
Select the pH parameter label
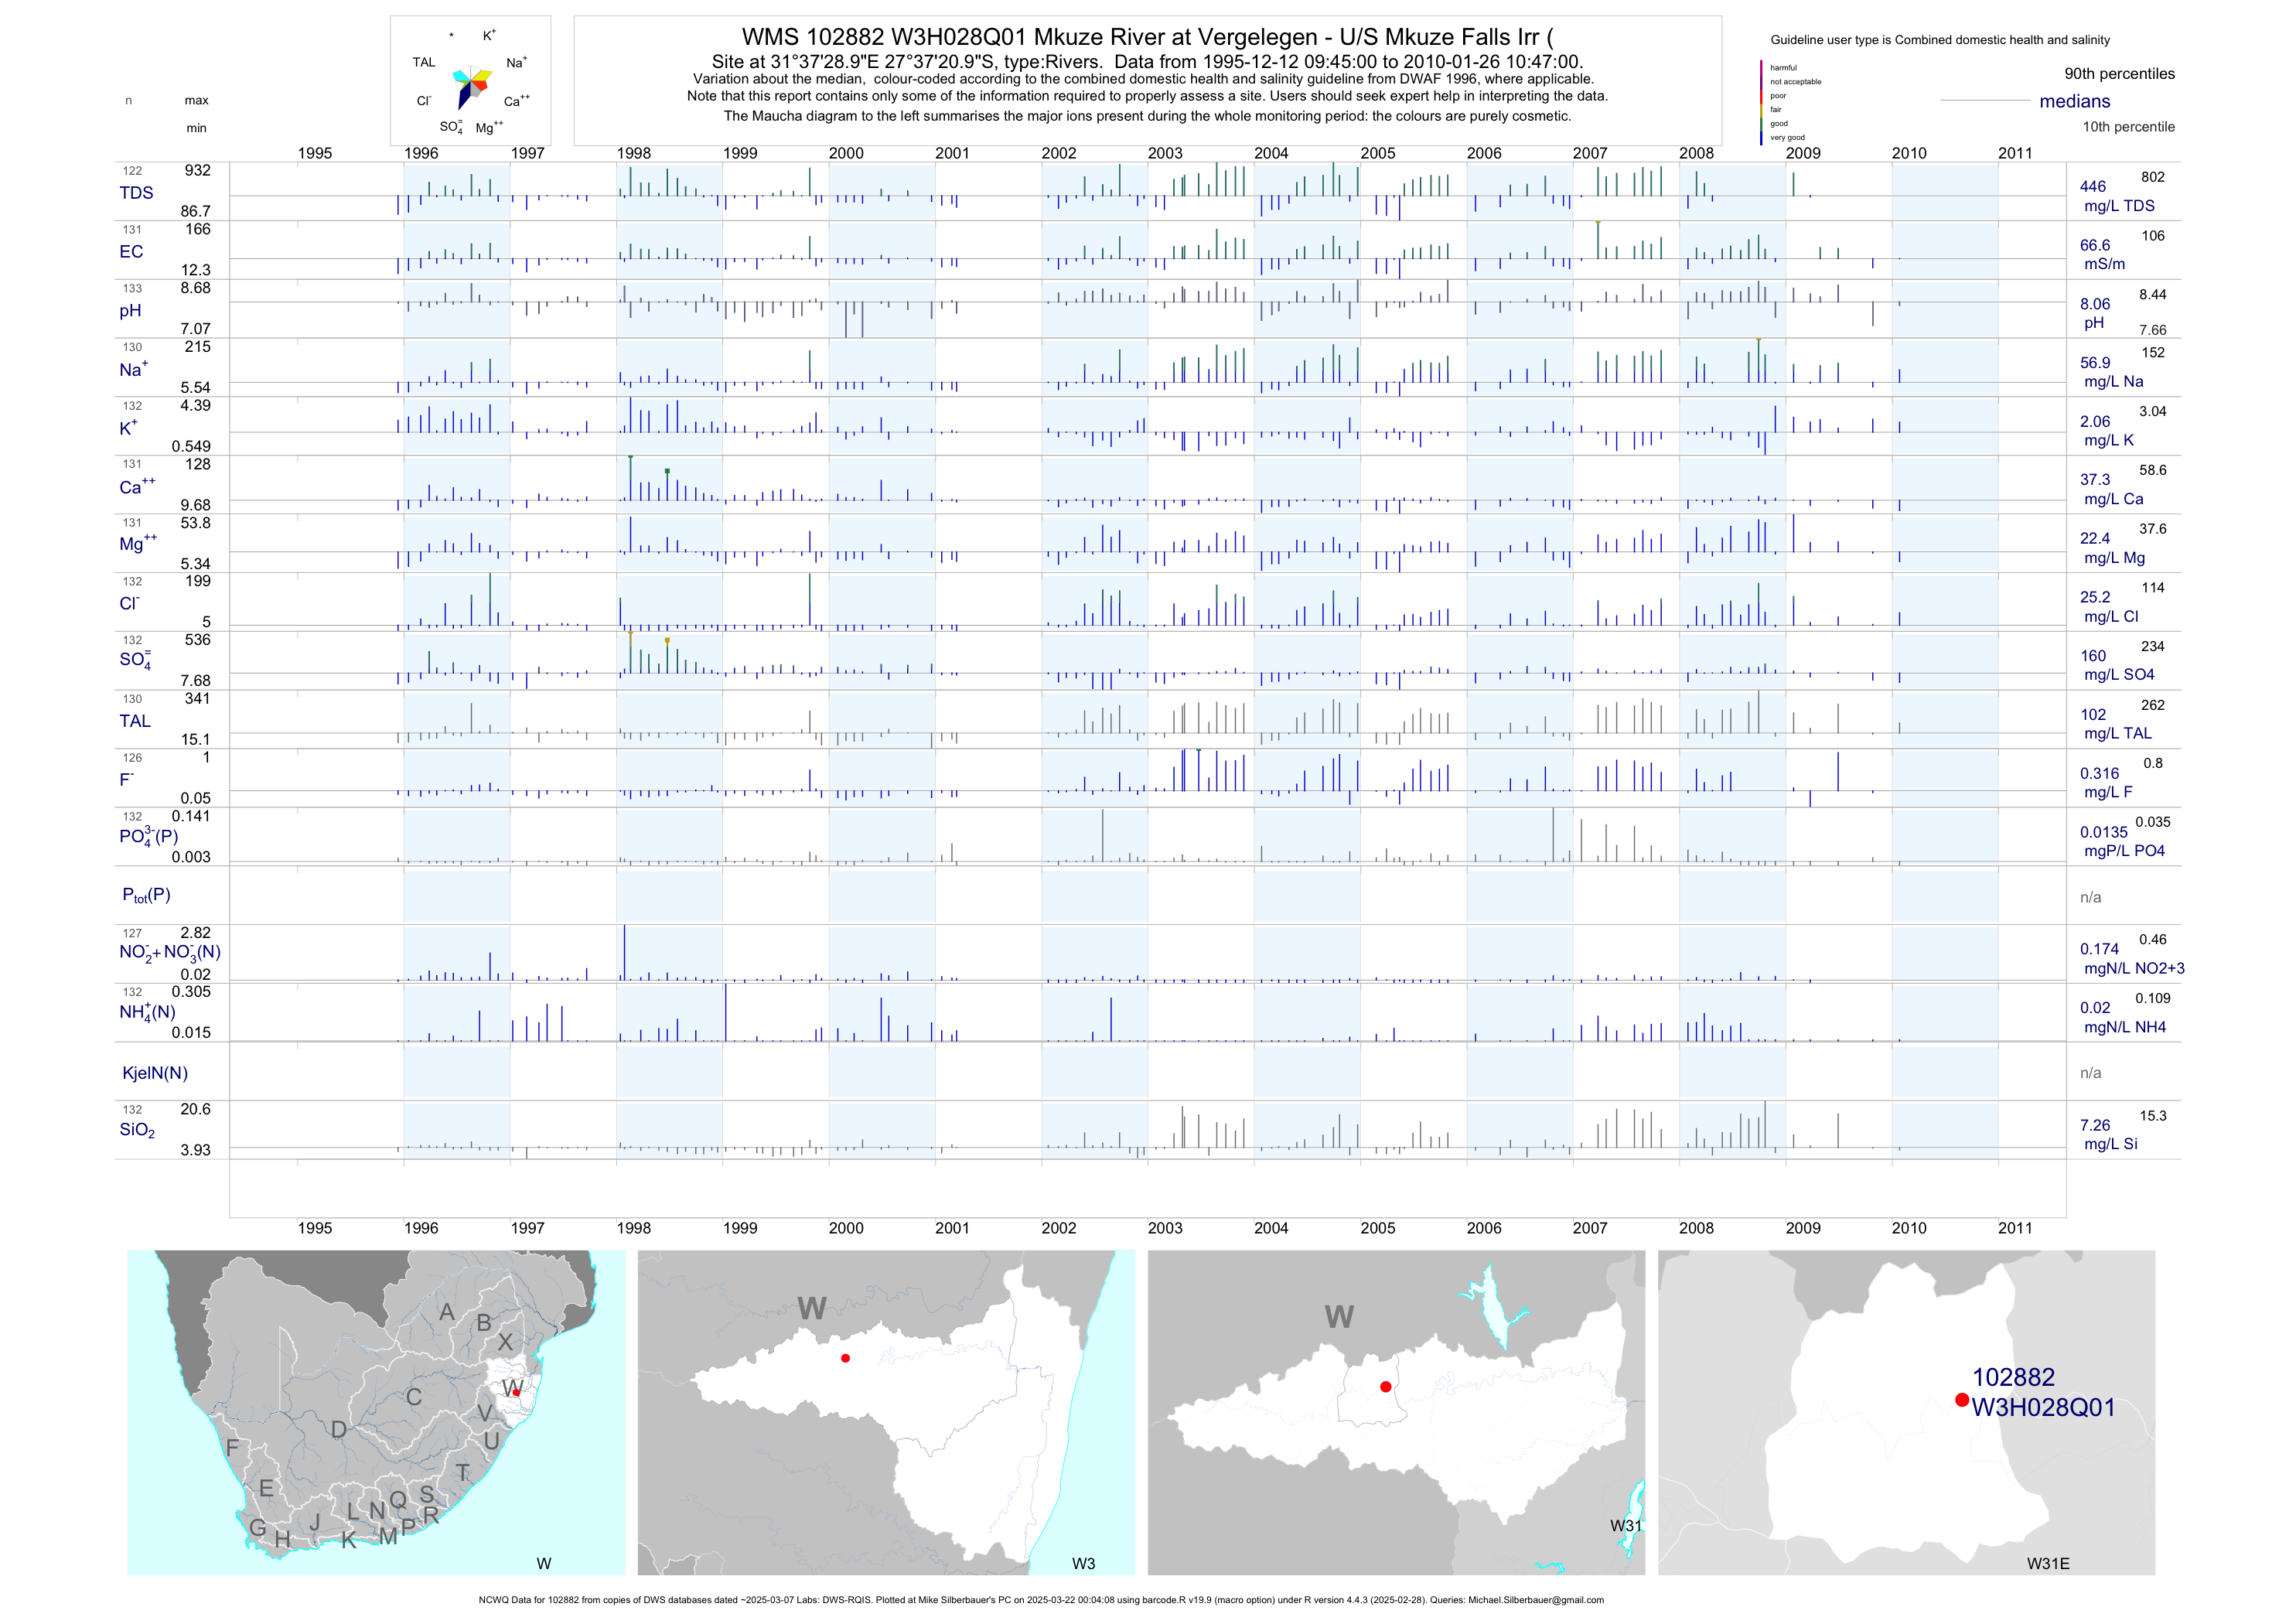point(130,311)
